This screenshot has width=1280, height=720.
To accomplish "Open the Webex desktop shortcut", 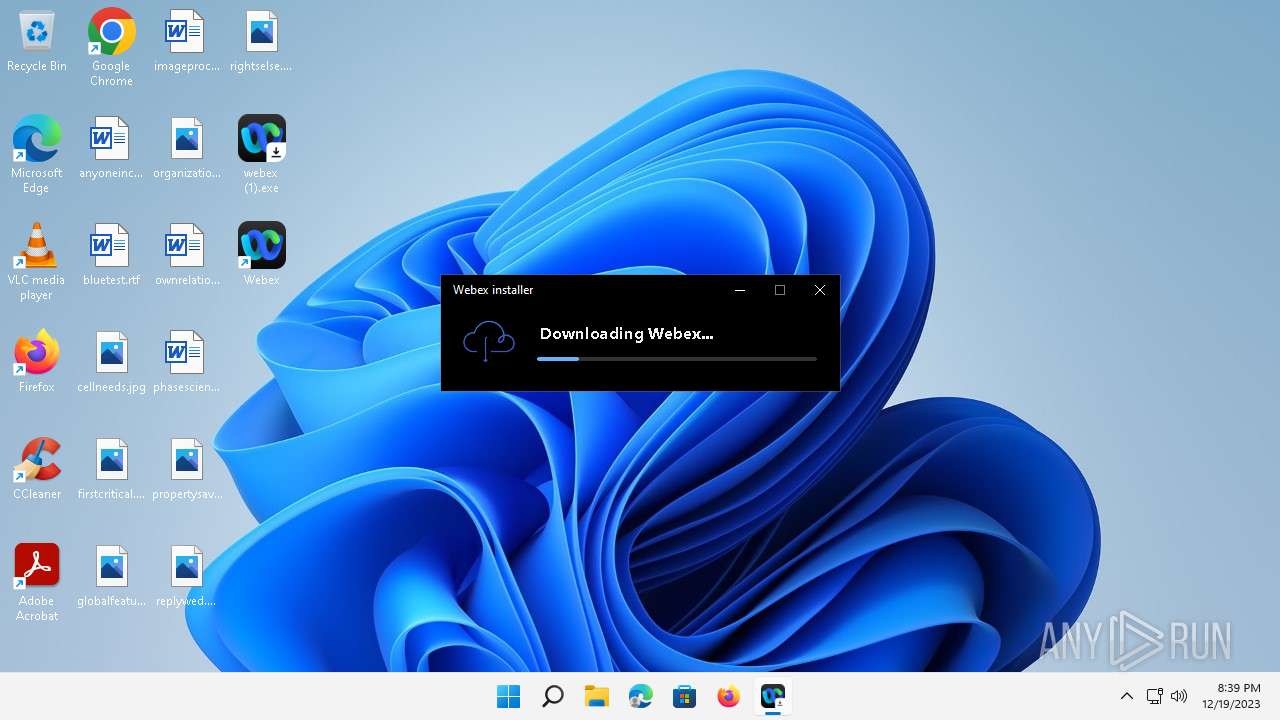I will coord(261,254).
